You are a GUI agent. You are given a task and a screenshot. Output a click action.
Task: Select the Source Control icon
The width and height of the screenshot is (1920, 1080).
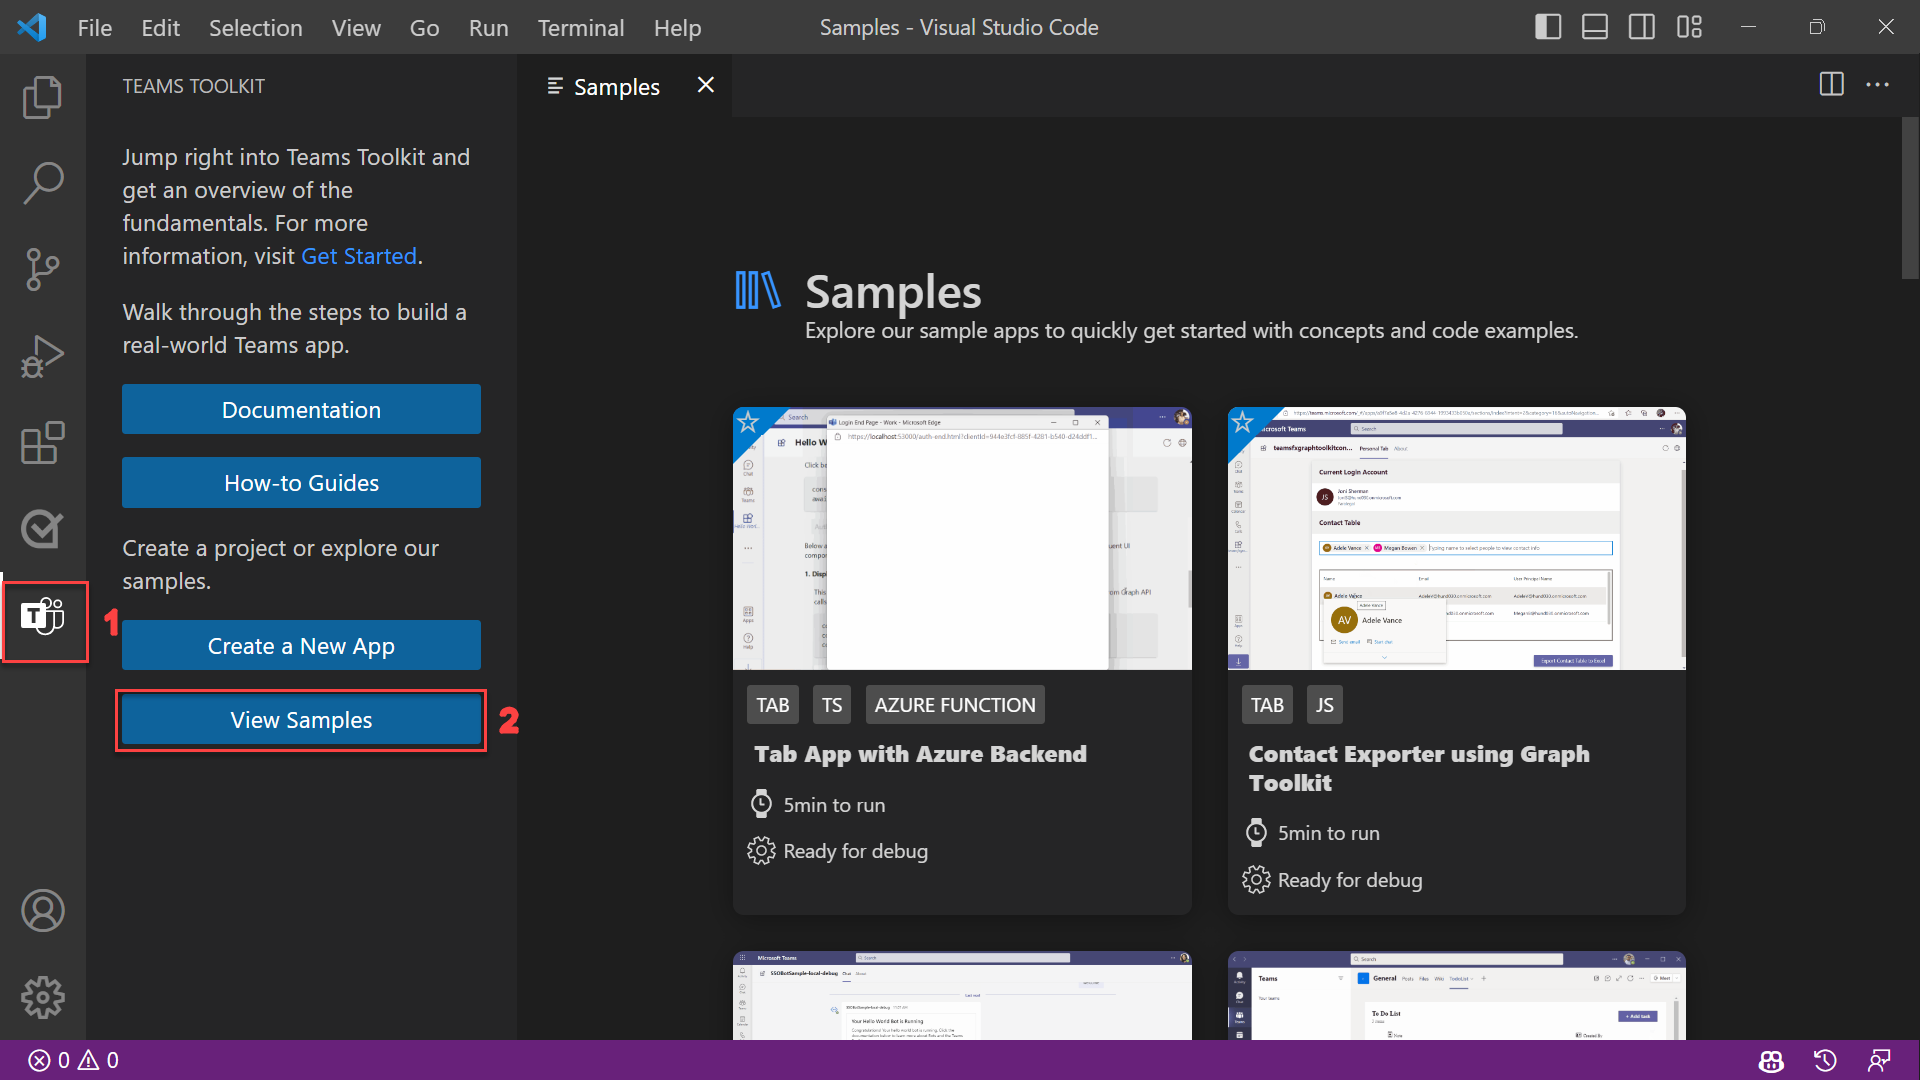pyautogui.click(x=42, y=268)
